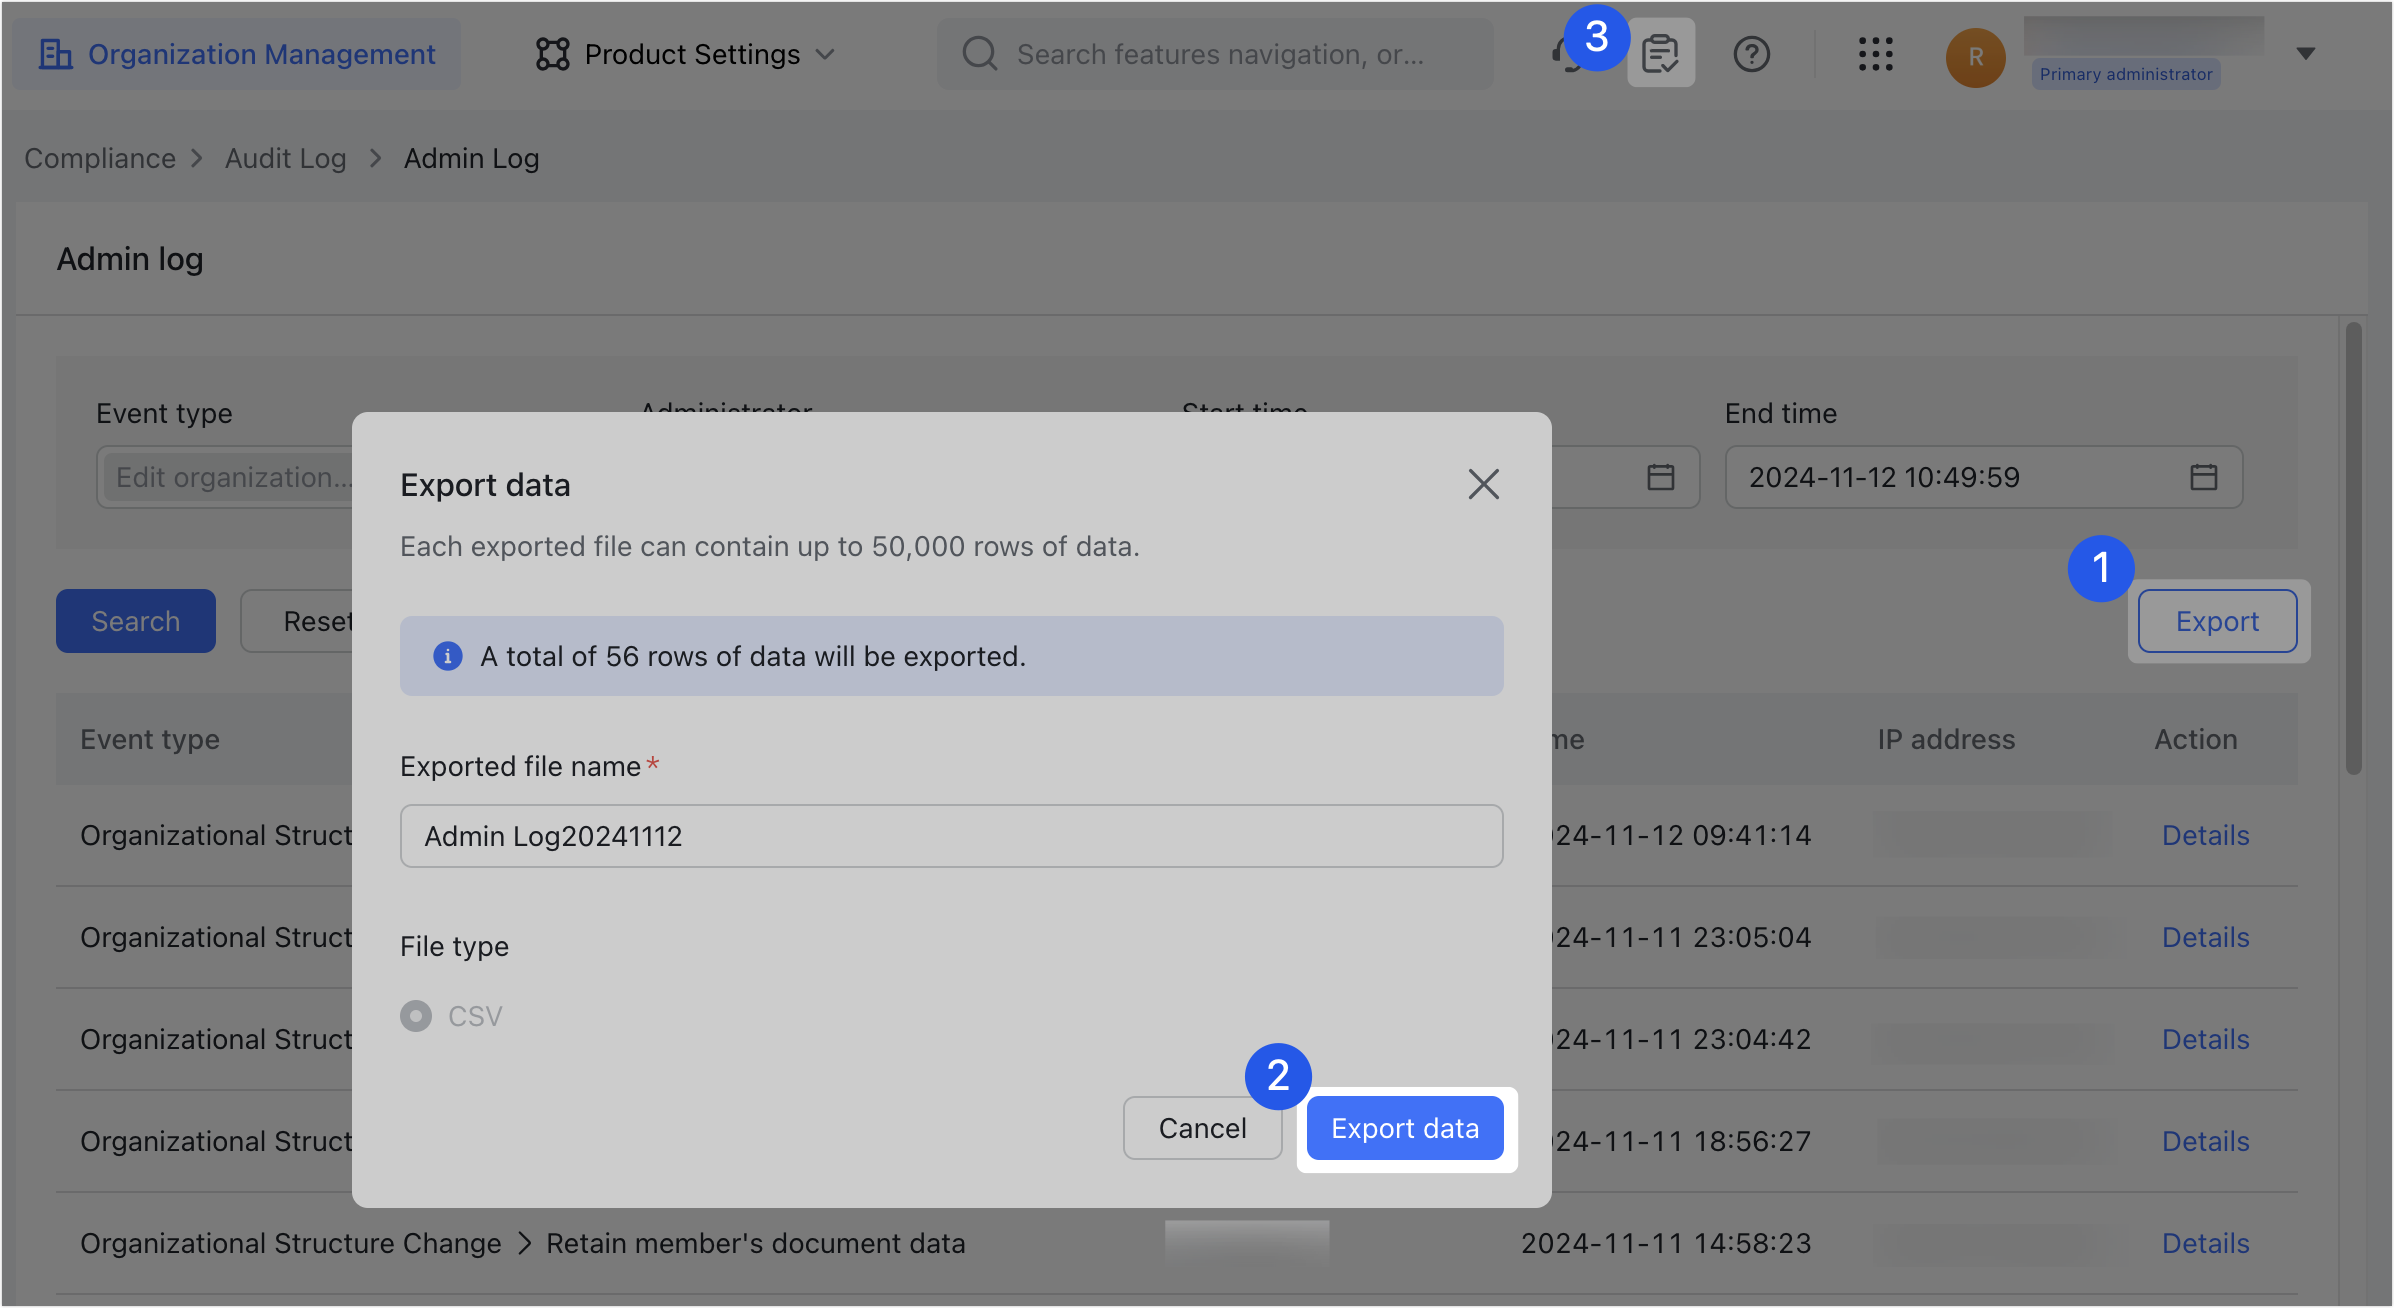Go to Audit Log breadcrumb
Image resolution: width=2394 pixels, height=1308 pixels.
click(285, 158)
